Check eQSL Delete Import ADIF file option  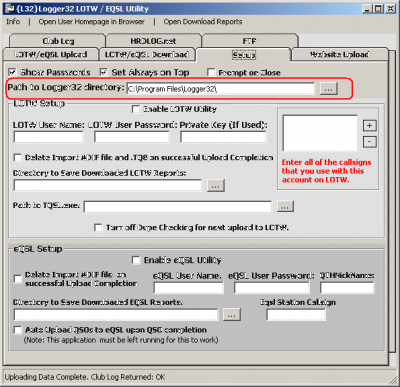(18, 279)
